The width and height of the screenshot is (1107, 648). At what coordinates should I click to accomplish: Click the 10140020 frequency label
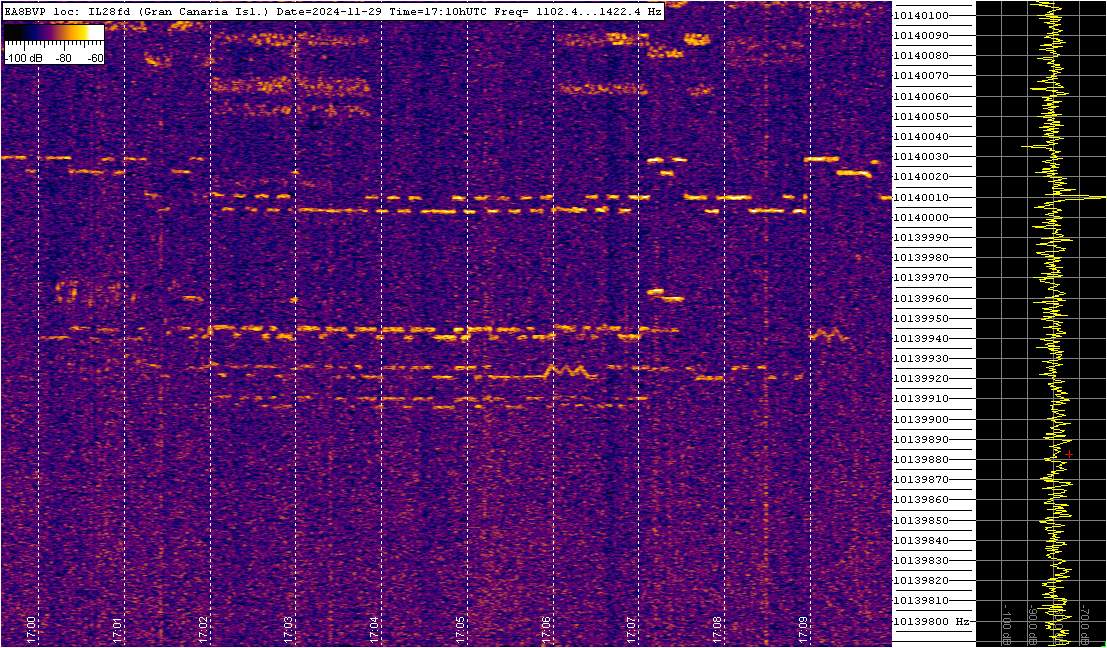[921, 177]
